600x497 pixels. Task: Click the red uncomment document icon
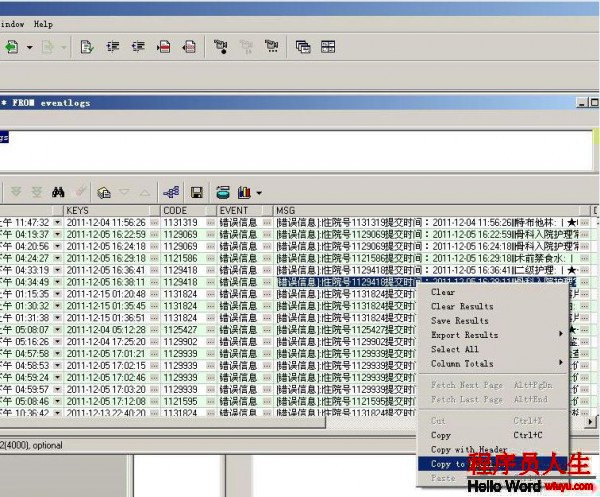(189, 47)
